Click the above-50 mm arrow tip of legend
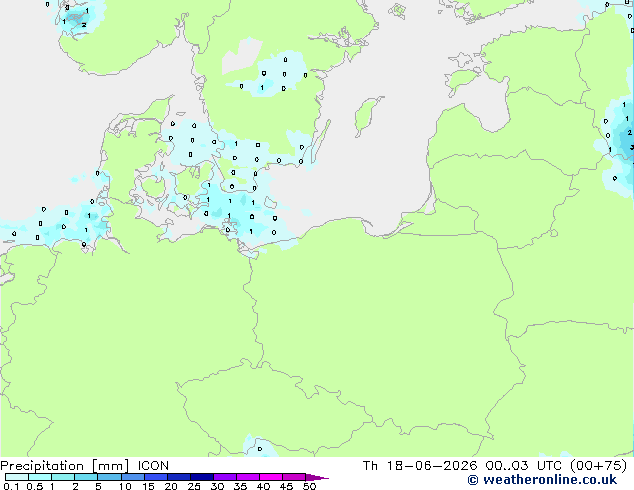 click(x=317, y=477)
